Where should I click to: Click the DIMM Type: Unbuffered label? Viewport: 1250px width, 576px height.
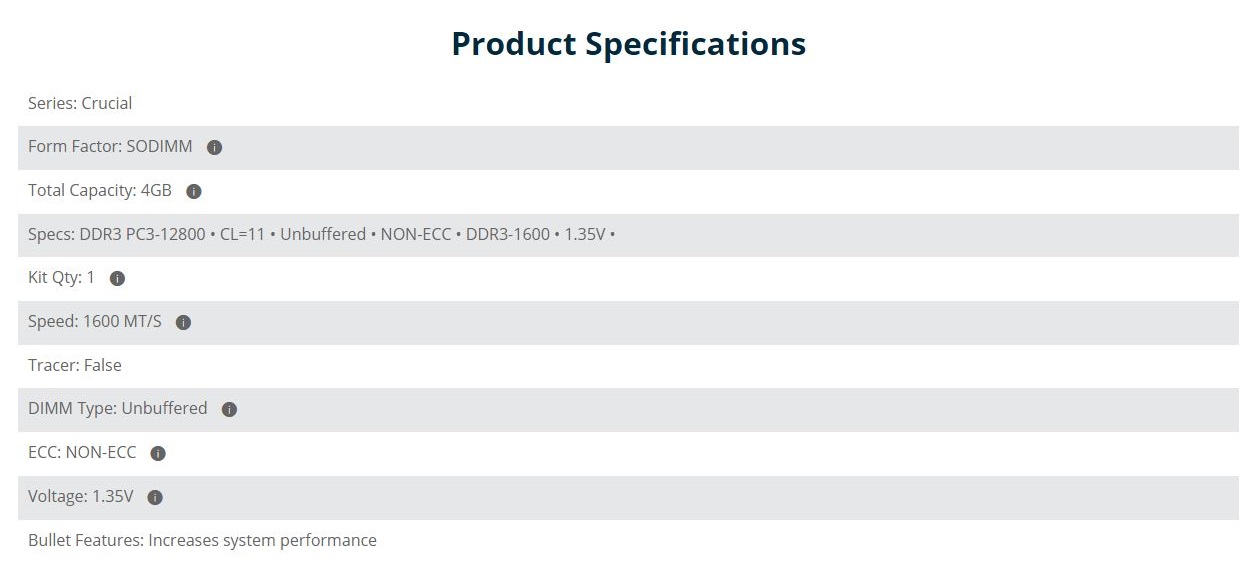[118, 408]
